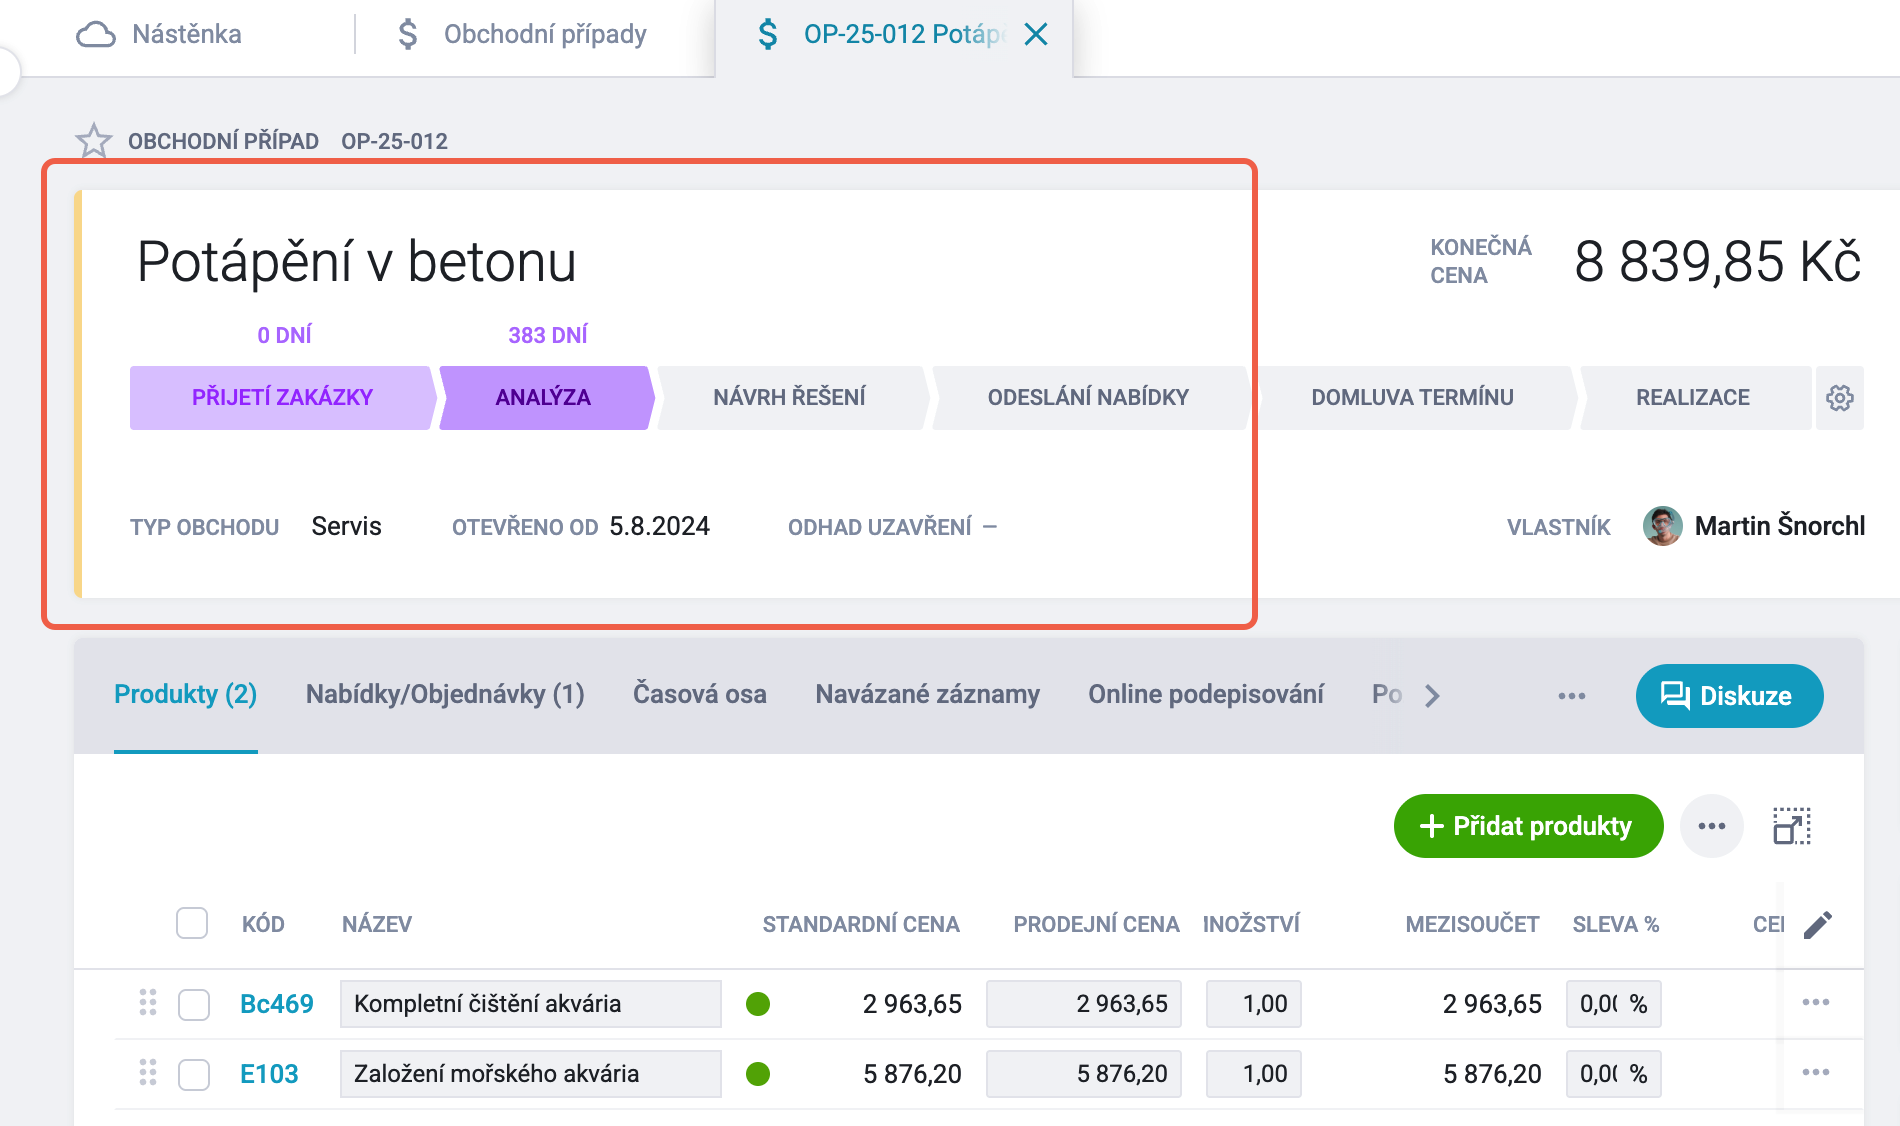This screenshot has width=1900, height=1126.
Task: Close the OP-25-012 tab
Action: point(1036,35)
